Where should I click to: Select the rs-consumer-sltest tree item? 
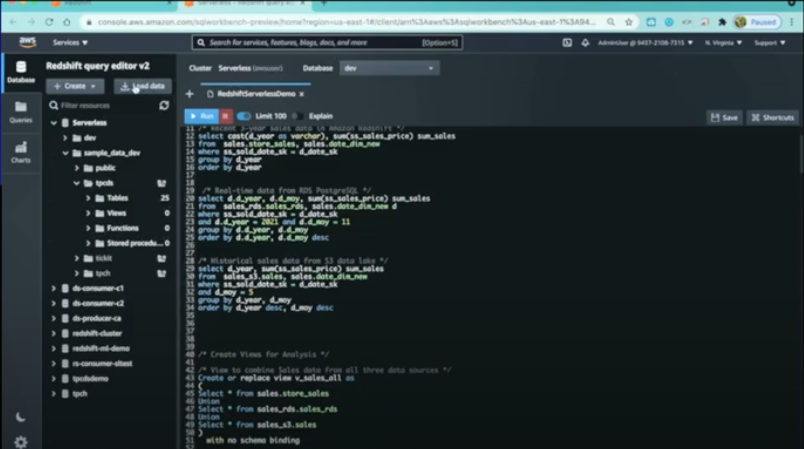pos(102,363)
